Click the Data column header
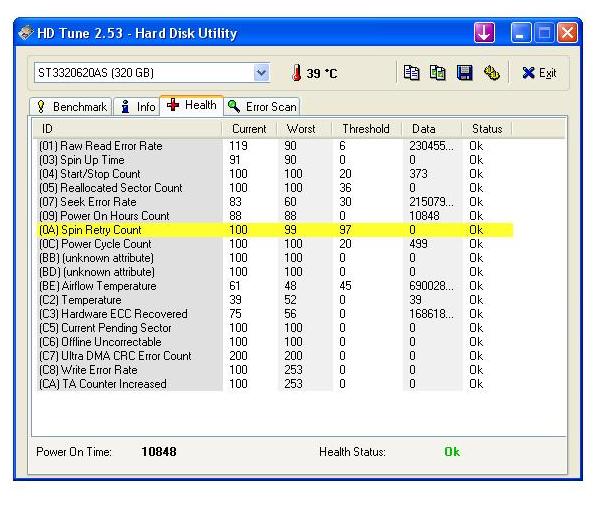 coord(432,129)
